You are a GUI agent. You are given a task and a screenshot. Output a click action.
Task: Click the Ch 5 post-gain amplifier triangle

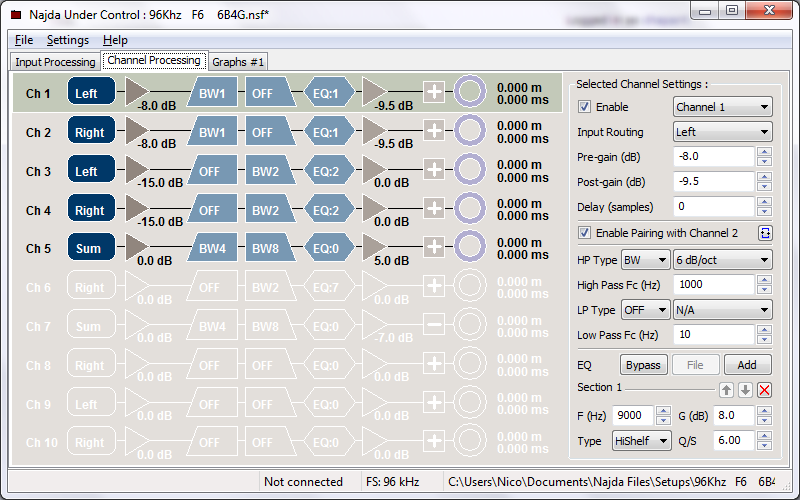coord(373,246)
